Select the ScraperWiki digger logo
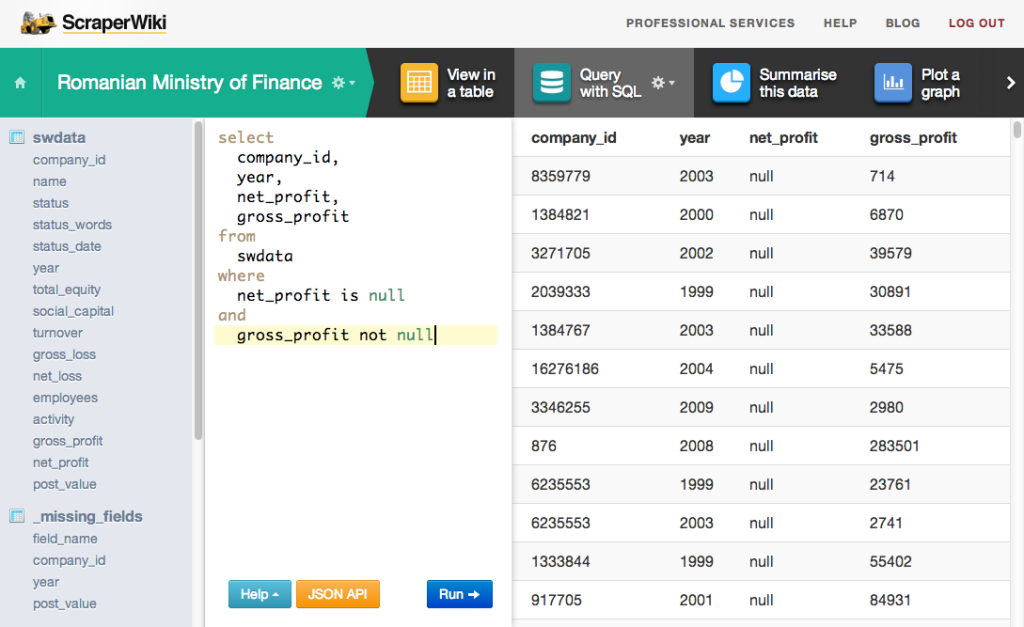This screenshot has width=1024, height=627. click(x=39, y=22)
